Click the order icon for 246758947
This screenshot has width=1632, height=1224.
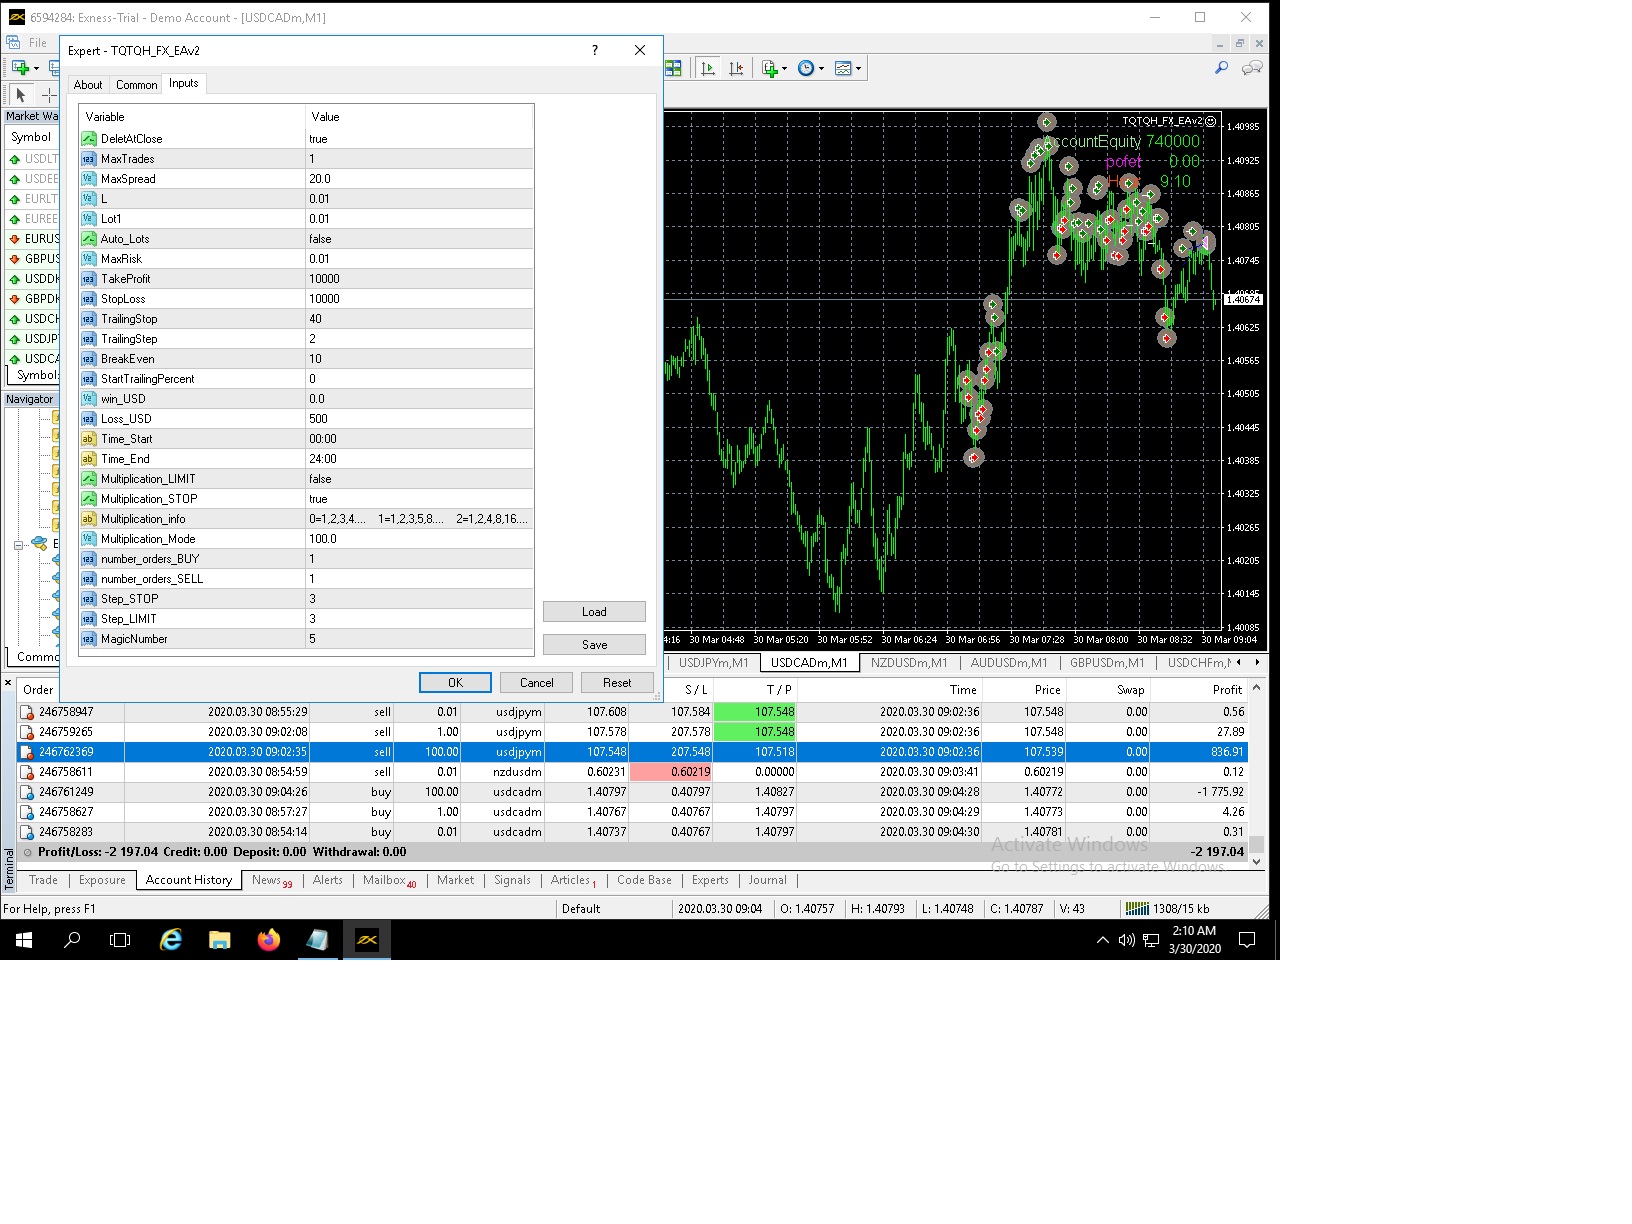(x=27, y=712)
